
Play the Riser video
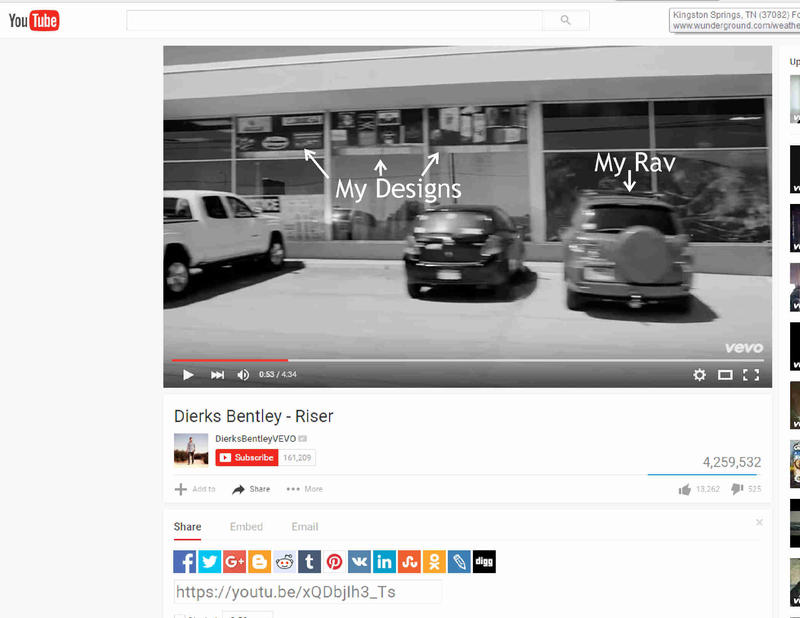click(x=188, y=375)
